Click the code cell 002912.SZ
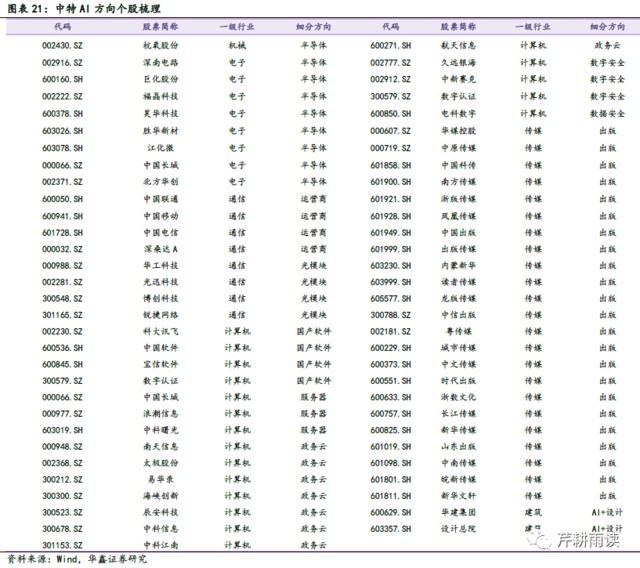640x568 pixels. 391,79
